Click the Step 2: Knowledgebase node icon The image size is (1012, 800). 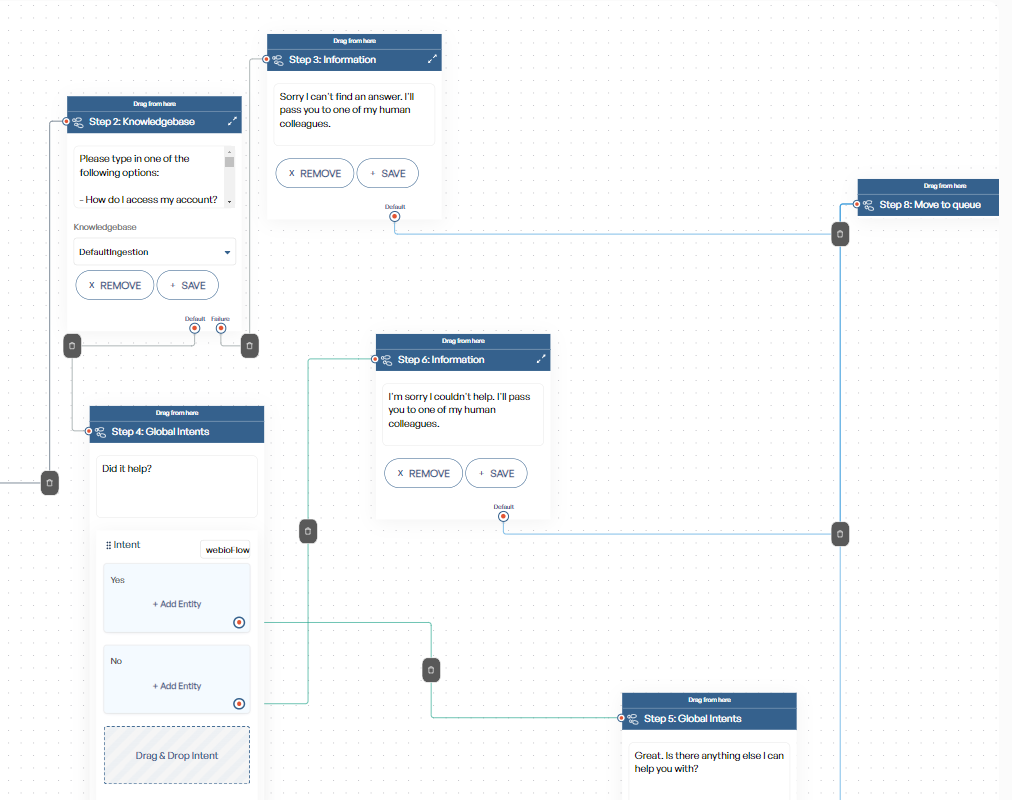(x=78, y=122)
